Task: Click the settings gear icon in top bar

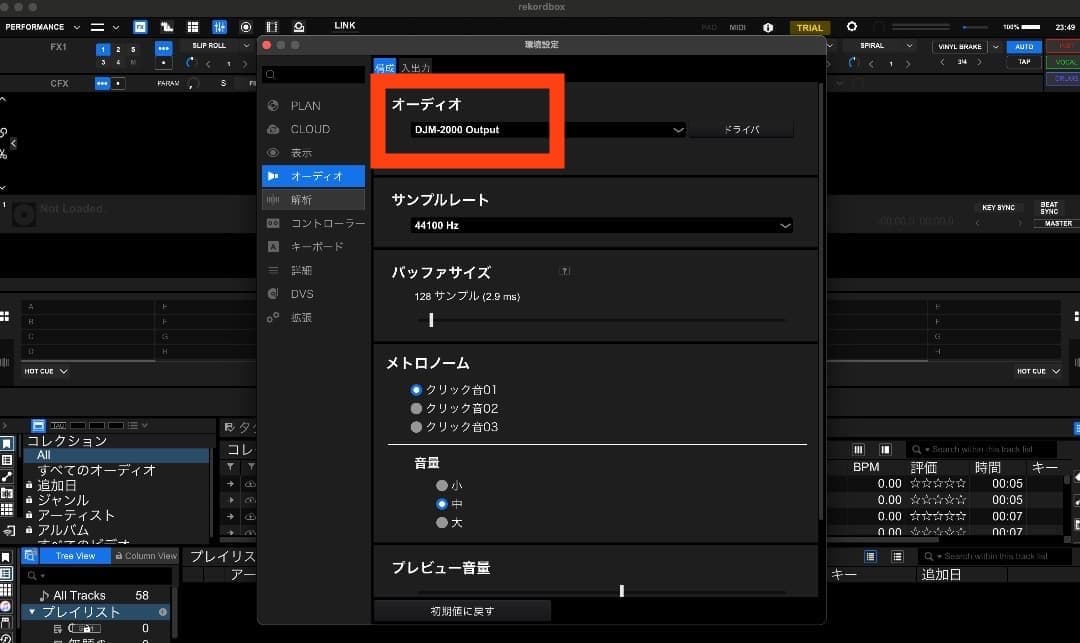Action: coord(852,27)
